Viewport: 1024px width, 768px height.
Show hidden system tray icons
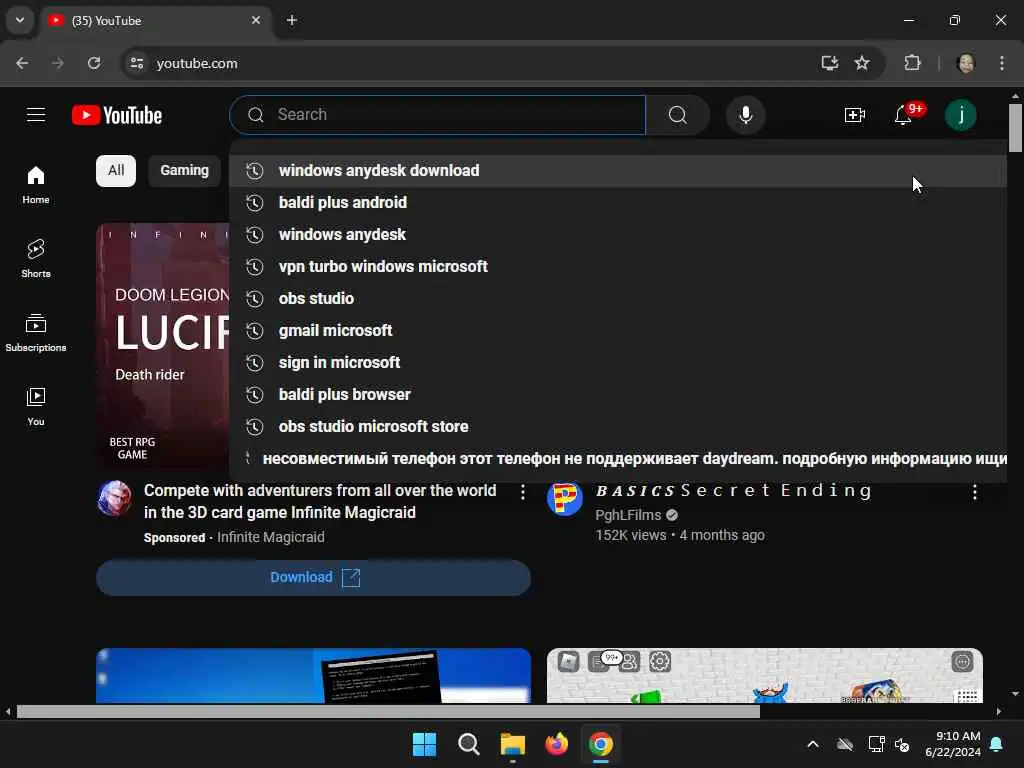[812, 744]
